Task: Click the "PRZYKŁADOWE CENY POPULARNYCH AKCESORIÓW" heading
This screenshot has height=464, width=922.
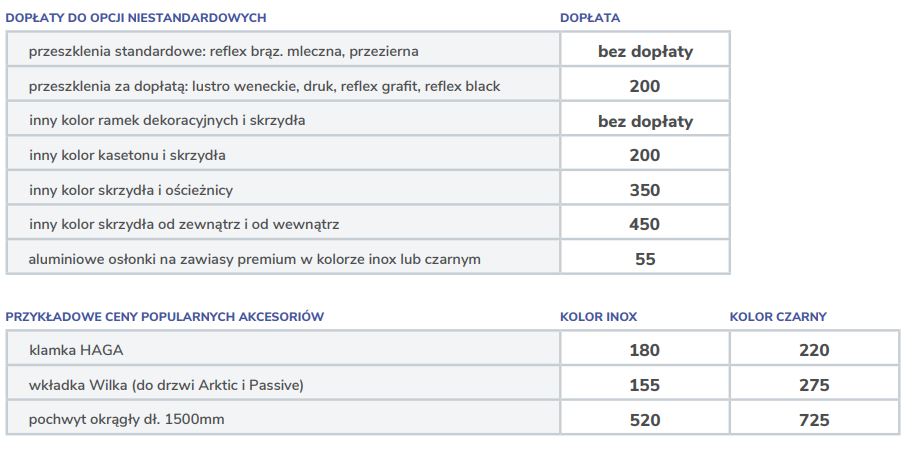Action: 165,317
